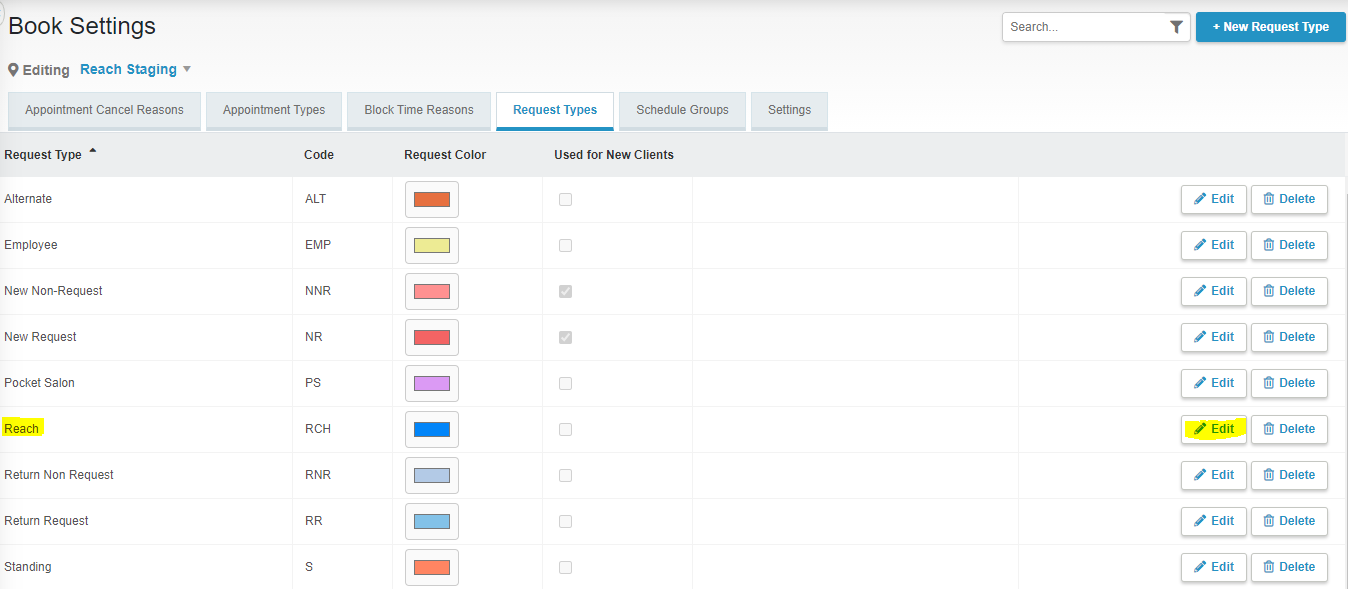Image resolution: width=1348 pixels, height=589 pixels.
Task: Click the pink swatch for New Non-Request
Action: click(432, 291)
